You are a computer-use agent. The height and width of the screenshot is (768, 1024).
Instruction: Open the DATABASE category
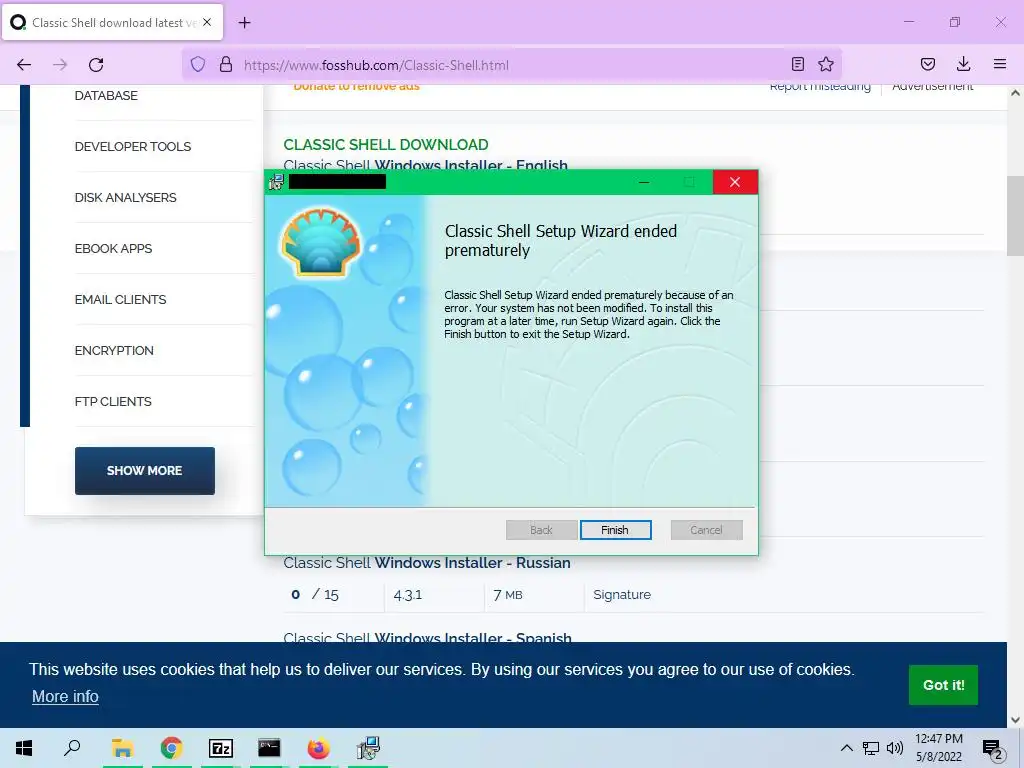click(106, 95)
